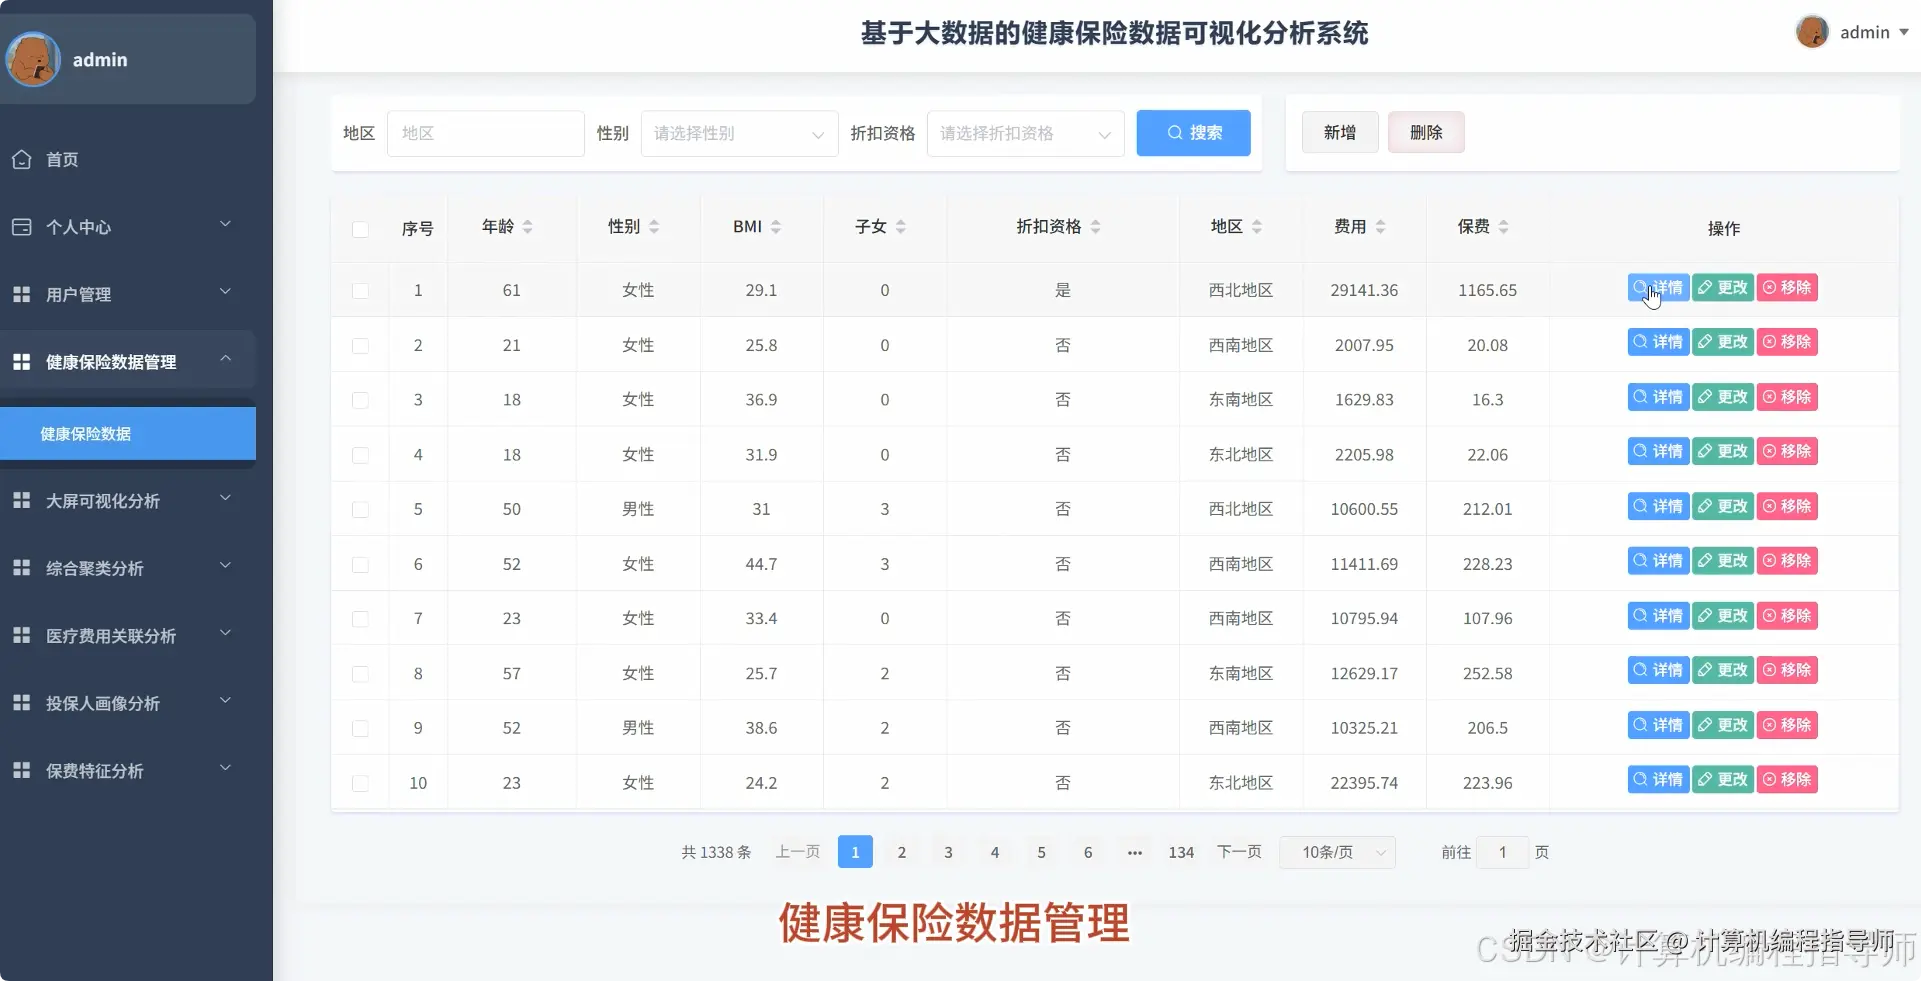The height and width of the screenshot is (981, 1921).
Task: Open 详情 for row 5
Action: [1658, 506]
